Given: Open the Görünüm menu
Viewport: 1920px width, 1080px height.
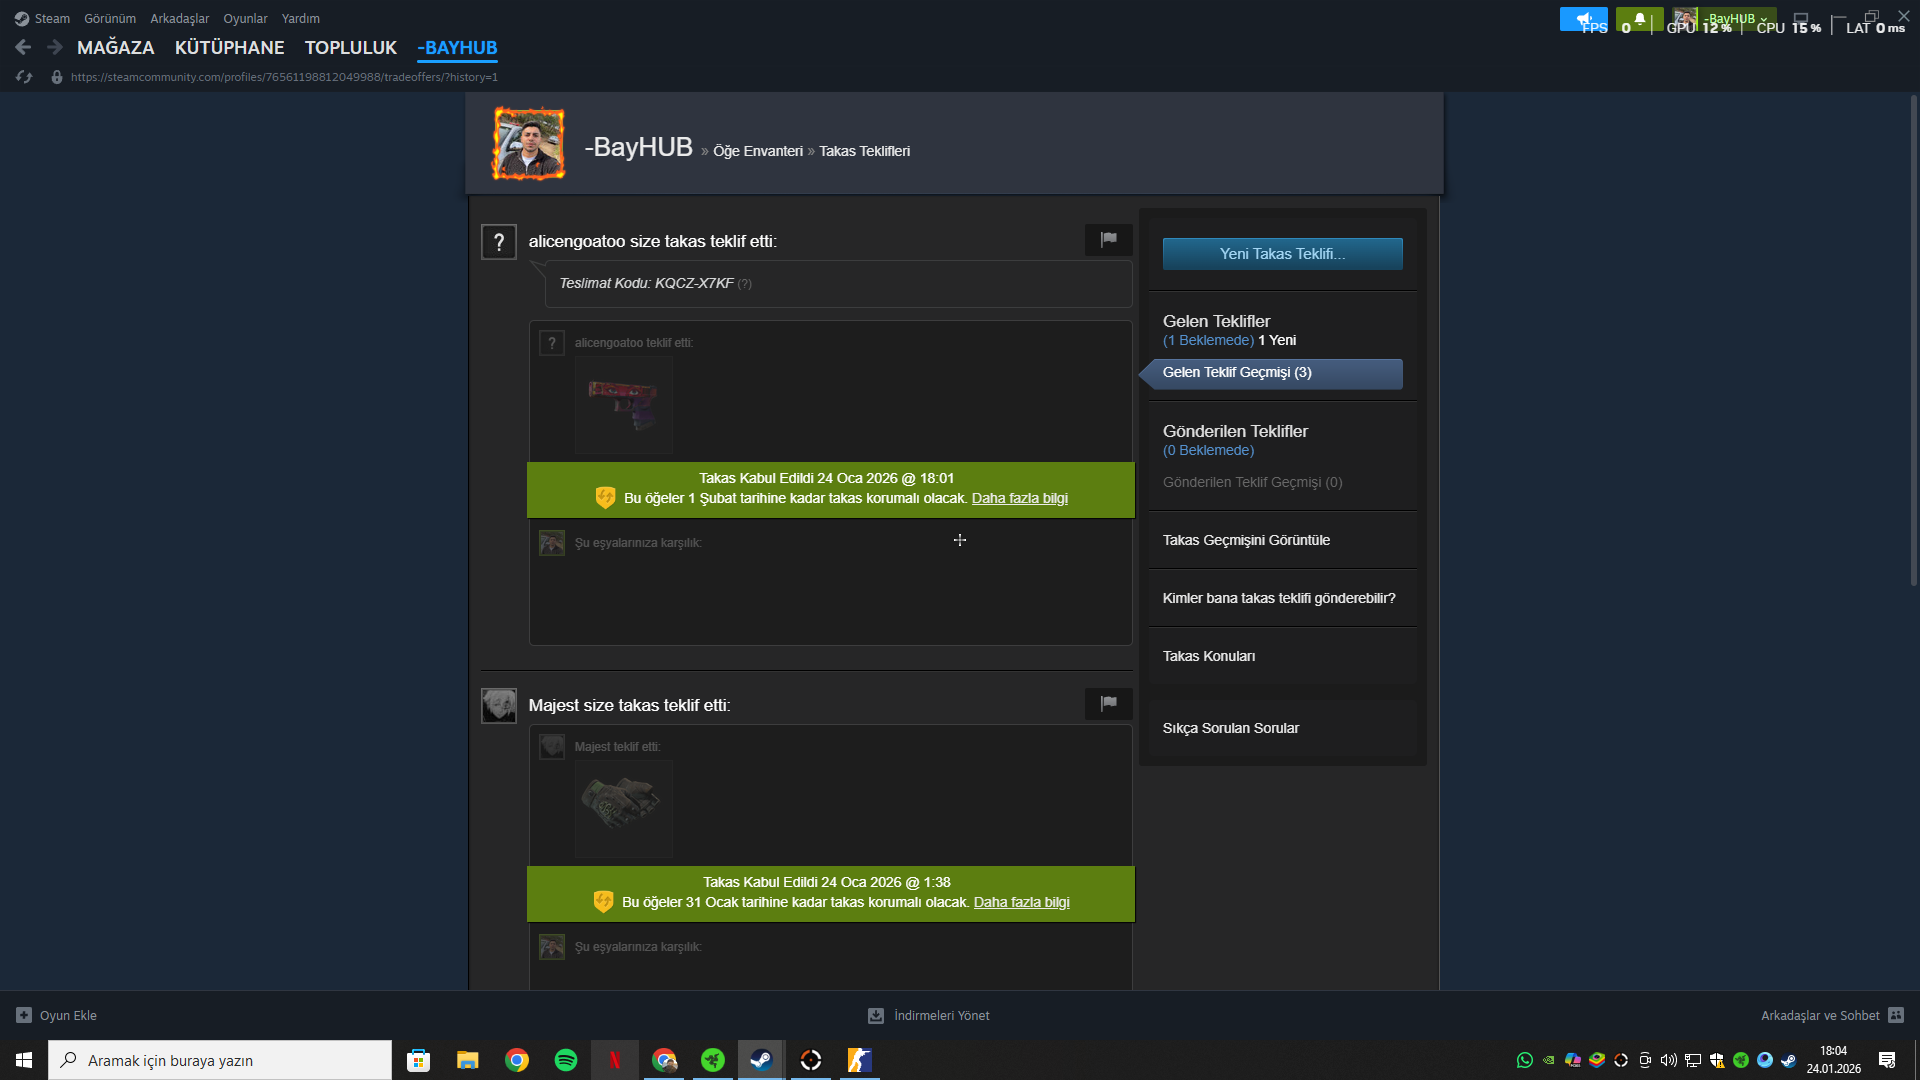Looking at the screenshot, I should (110, 19).
